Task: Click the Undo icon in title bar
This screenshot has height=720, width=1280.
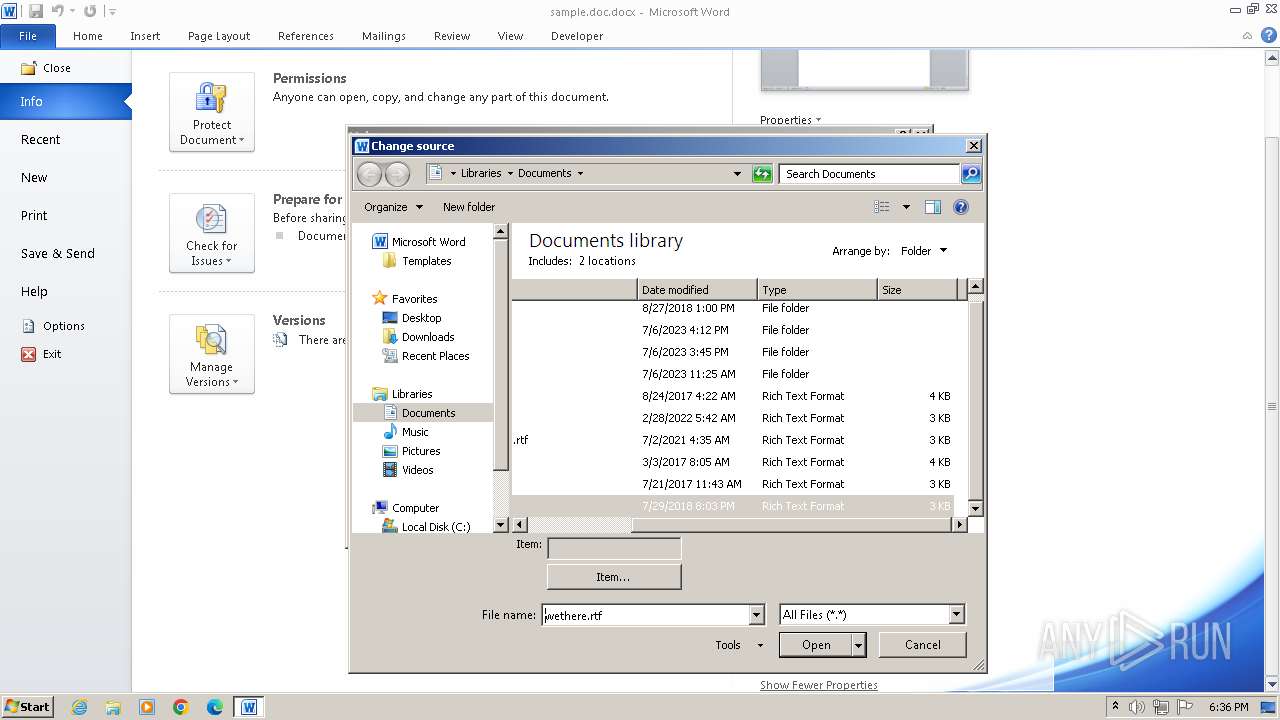Action: (x=58, y=11)
